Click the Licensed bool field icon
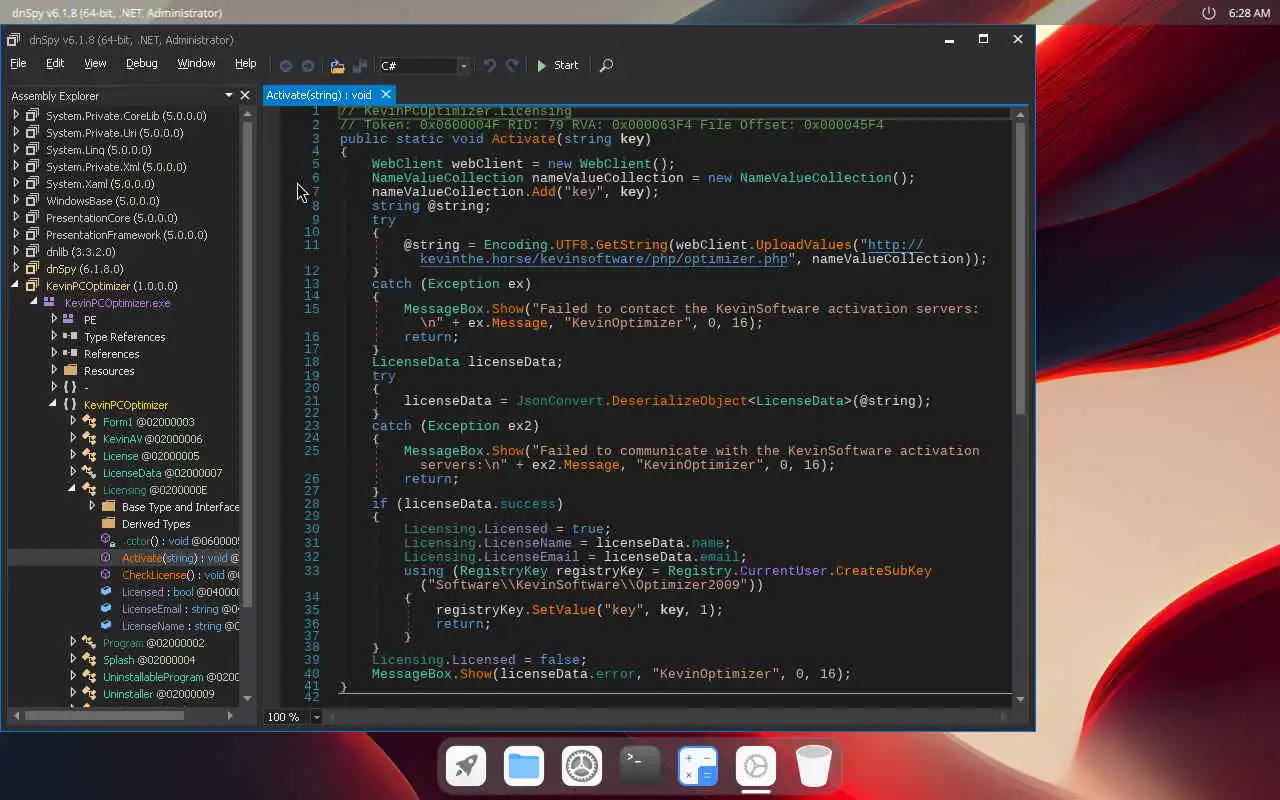Screen dimensions: 1280x800 (x=106, y=592)
